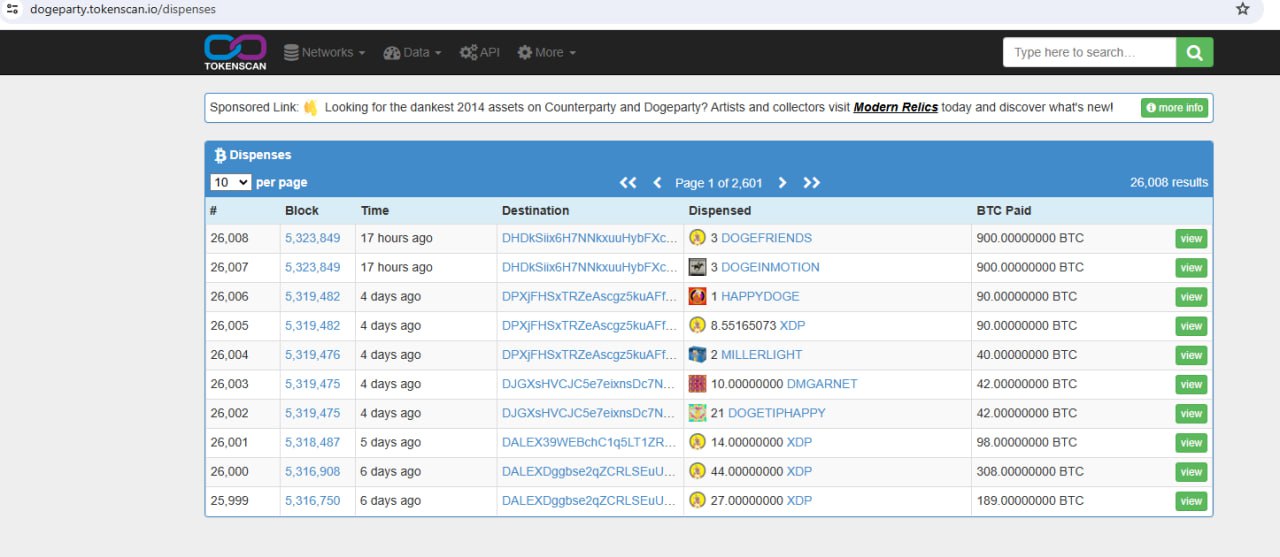Open destination address in row 26,008
Screen dimensions: 1280x557
589,238
